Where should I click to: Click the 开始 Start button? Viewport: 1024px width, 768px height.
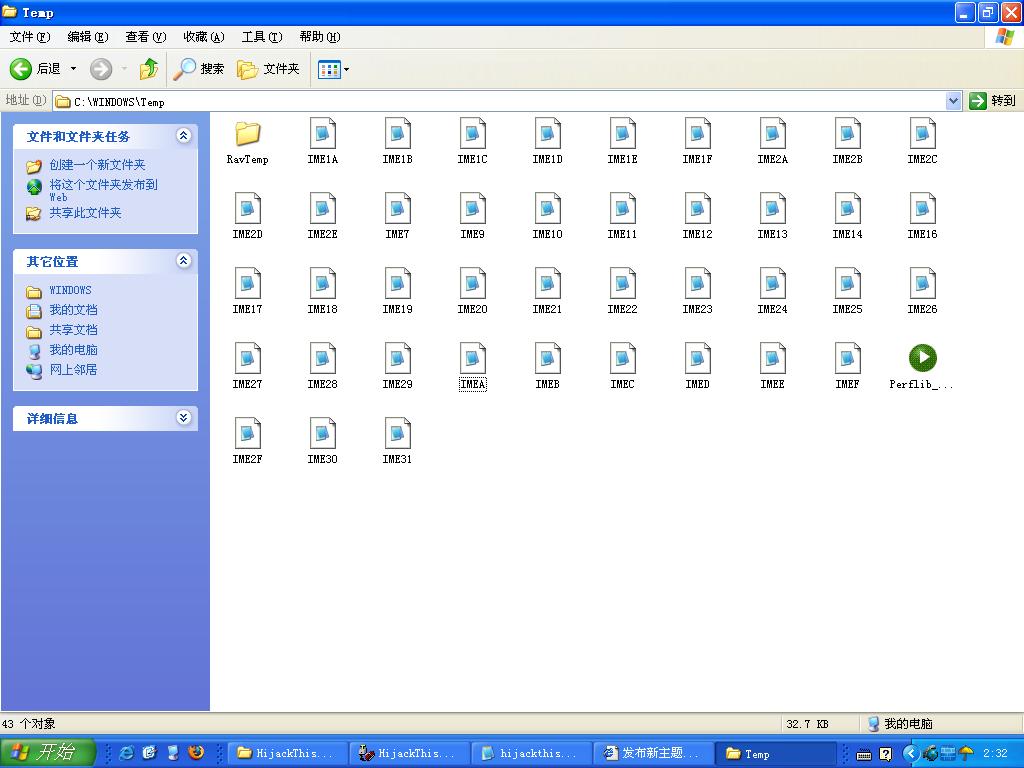click(47, 753)
